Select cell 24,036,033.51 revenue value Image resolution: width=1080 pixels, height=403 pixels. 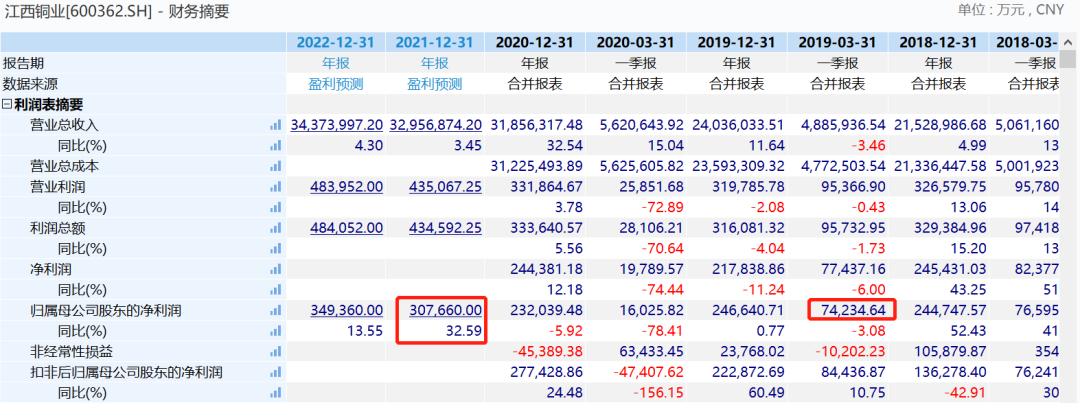click(738, 125)
